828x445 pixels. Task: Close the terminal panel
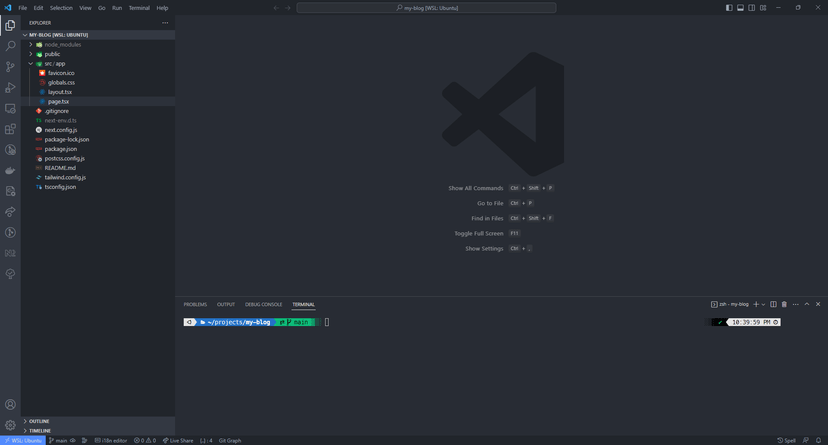(x=818, y=304)
